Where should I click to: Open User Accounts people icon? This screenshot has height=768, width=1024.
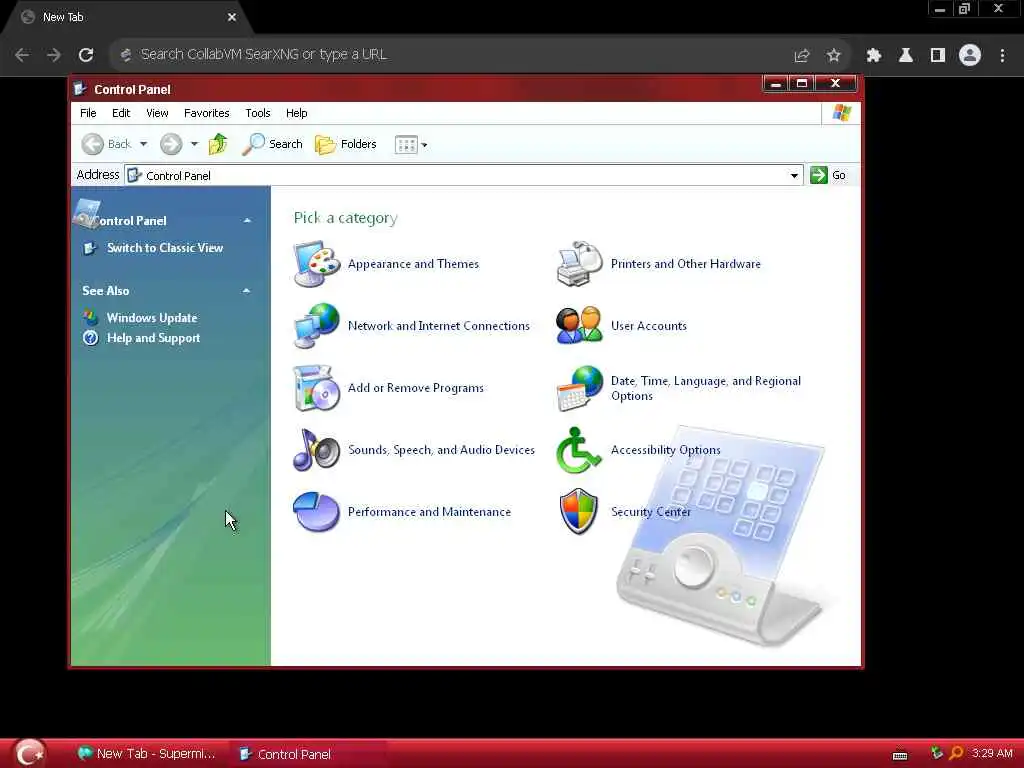point(579,326)
